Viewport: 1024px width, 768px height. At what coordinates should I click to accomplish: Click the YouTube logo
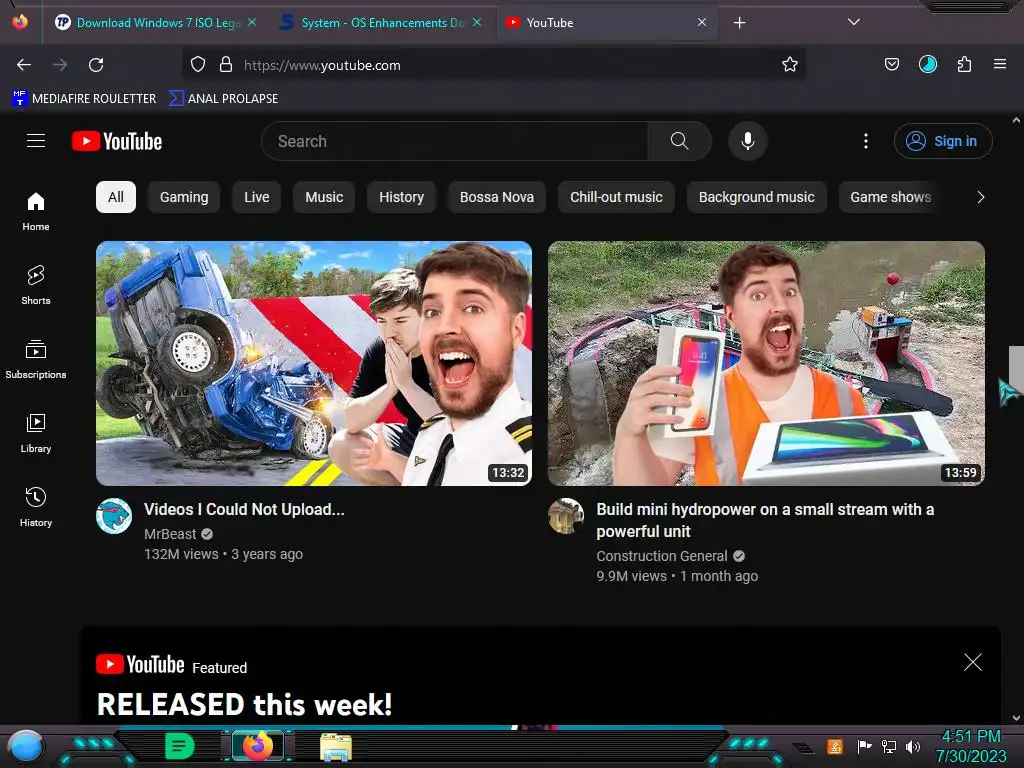(117, 141)
